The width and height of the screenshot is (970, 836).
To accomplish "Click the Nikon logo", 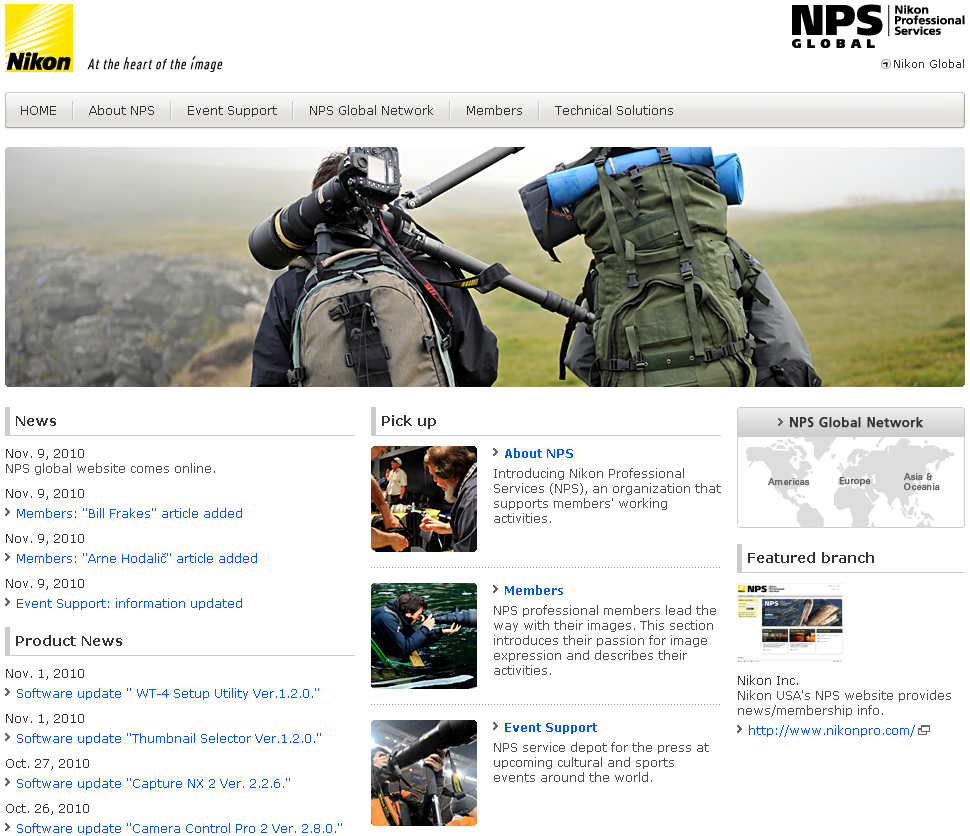I will pos(39,37).
